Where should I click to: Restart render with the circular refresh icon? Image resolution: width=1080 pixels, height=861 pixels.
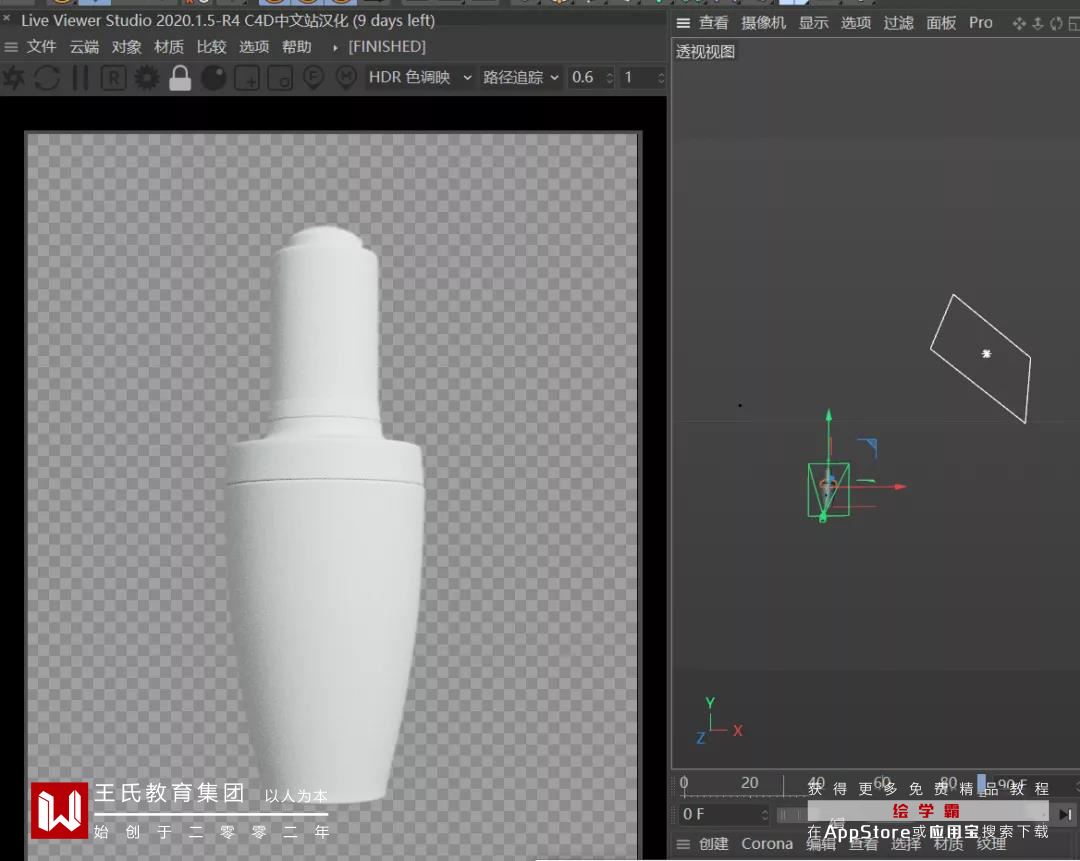click(47, 78)
